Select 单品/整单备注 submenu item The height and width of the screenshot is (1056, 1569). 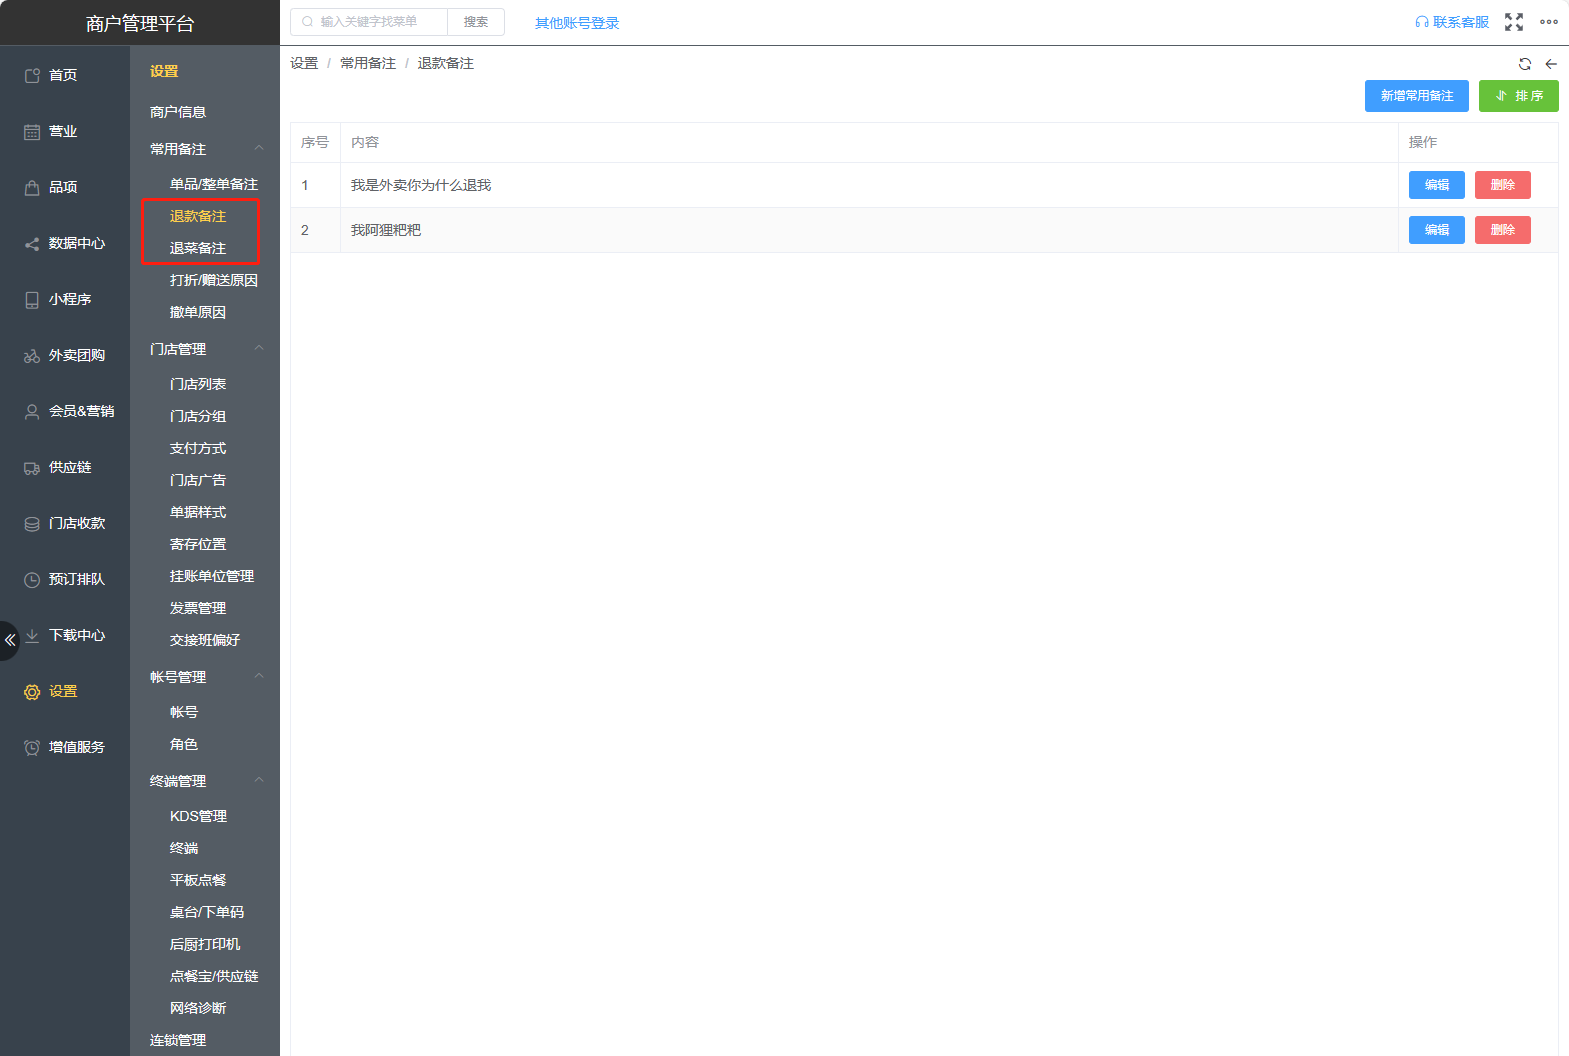tap(214, 184)
